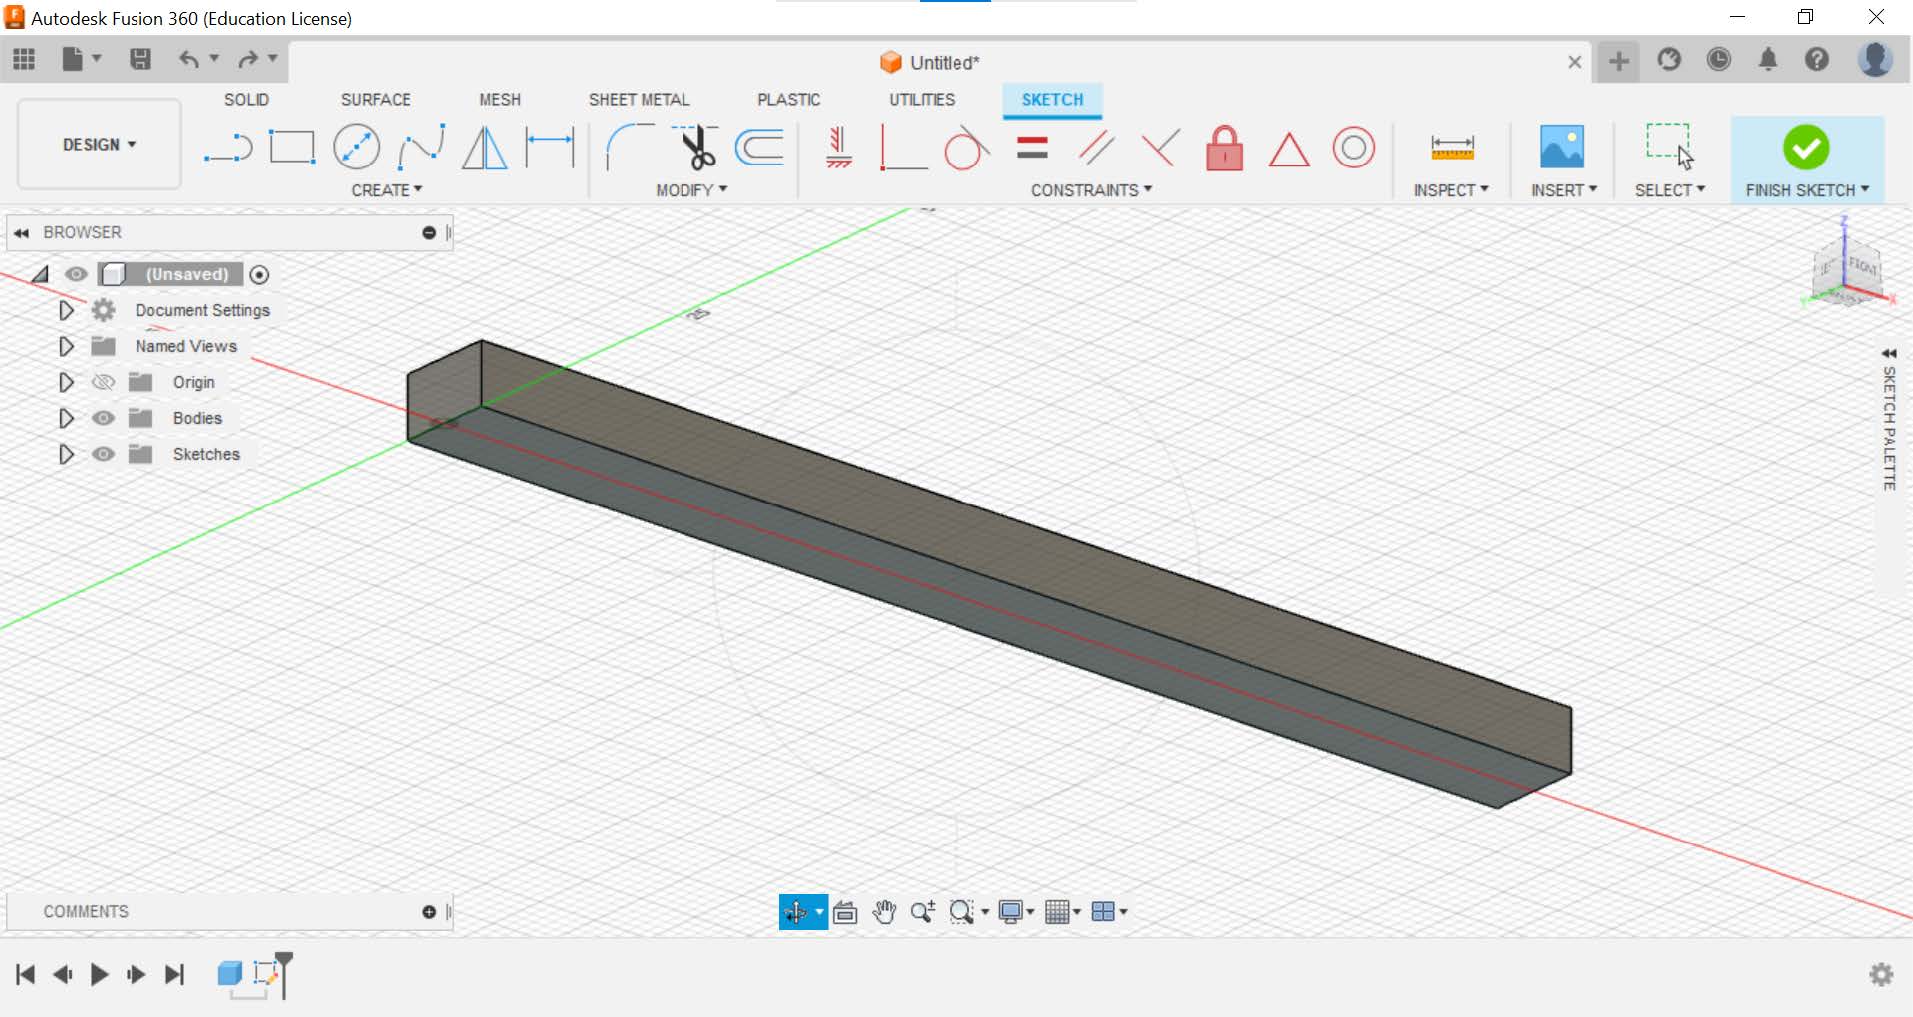Open the CREATE dropdown menu
Screen dimensions: 1913x1017
(x=387, y=190)
